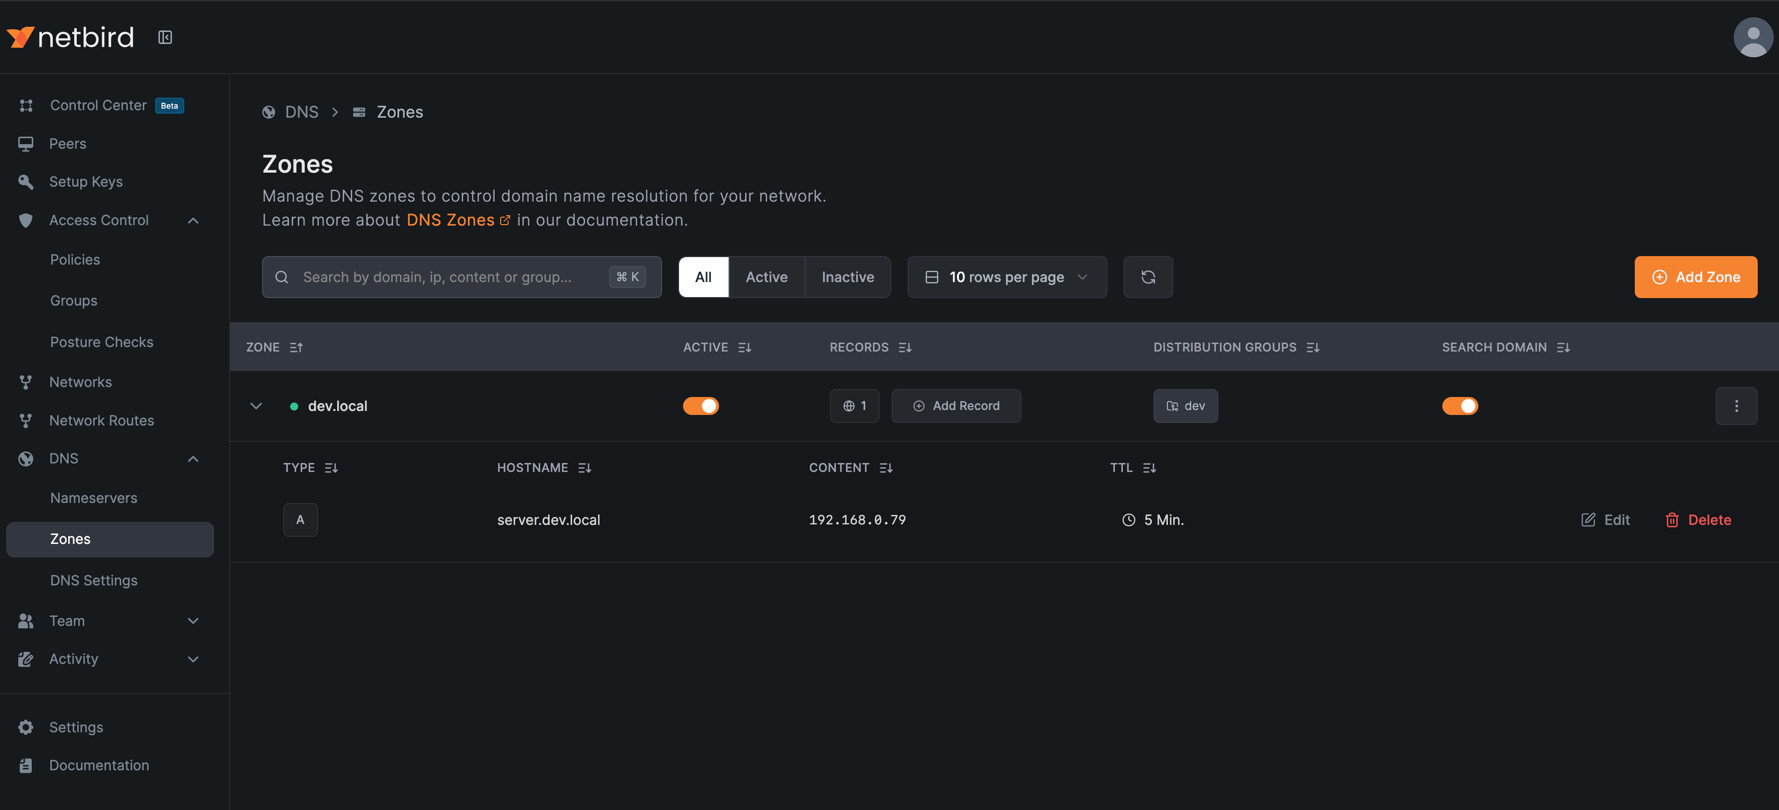This screenshot has width=1779, height=810.
Task: Click the Add Zone button
Action: [1695, 277]
